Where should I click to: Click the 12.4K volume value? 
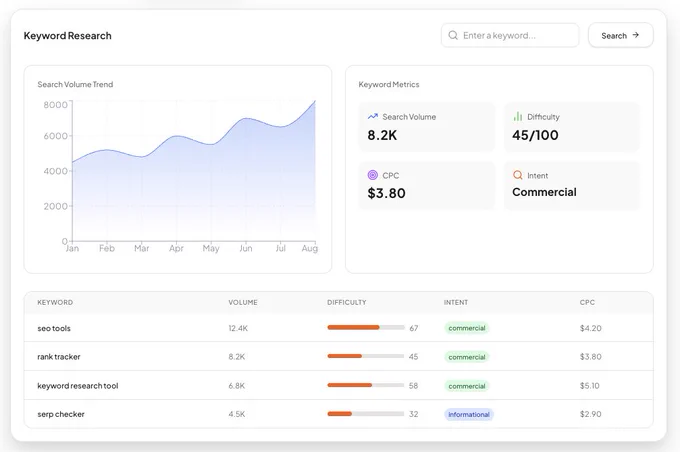point(238,328)
